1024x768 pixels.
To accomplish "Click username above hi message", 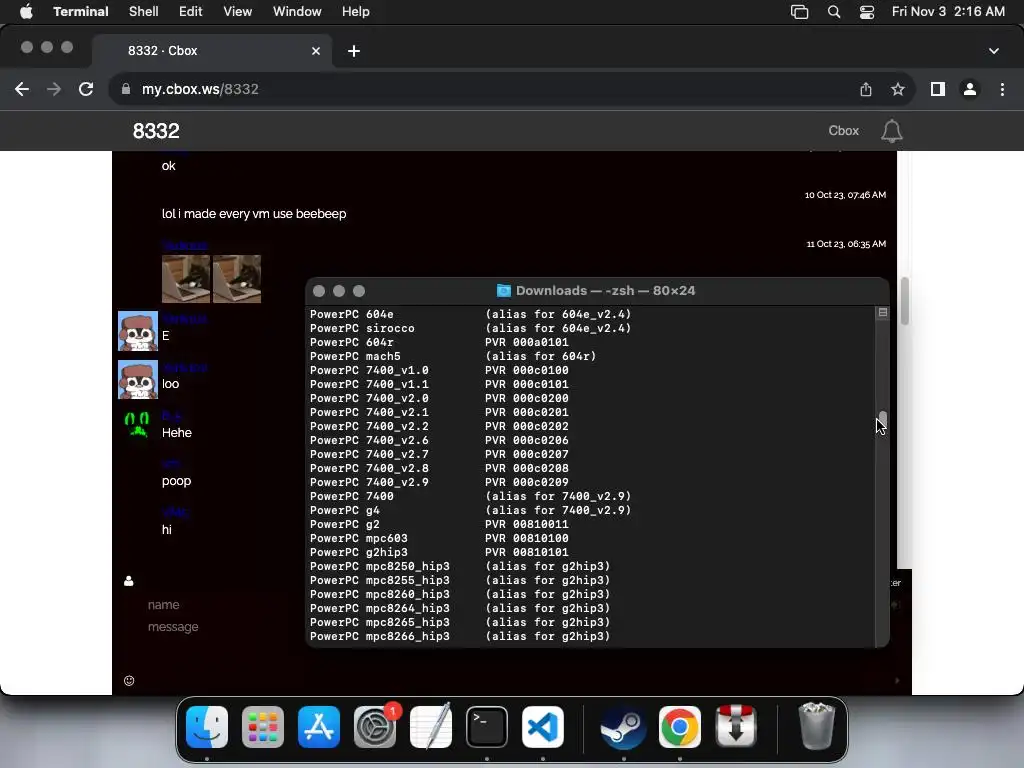I will point(175,512).
